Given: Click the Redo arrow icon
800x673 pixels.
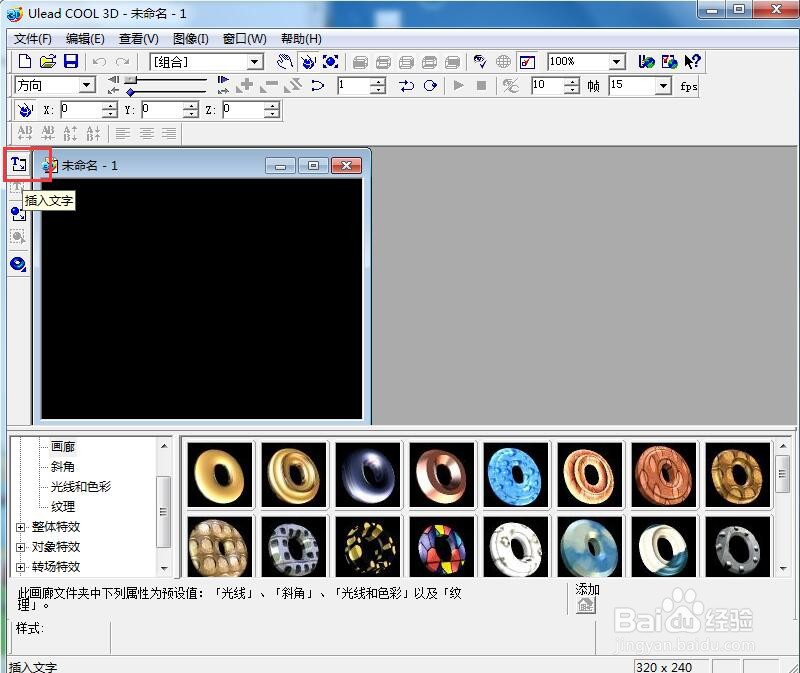Looking at the screenshot, I should click(122, 62).
